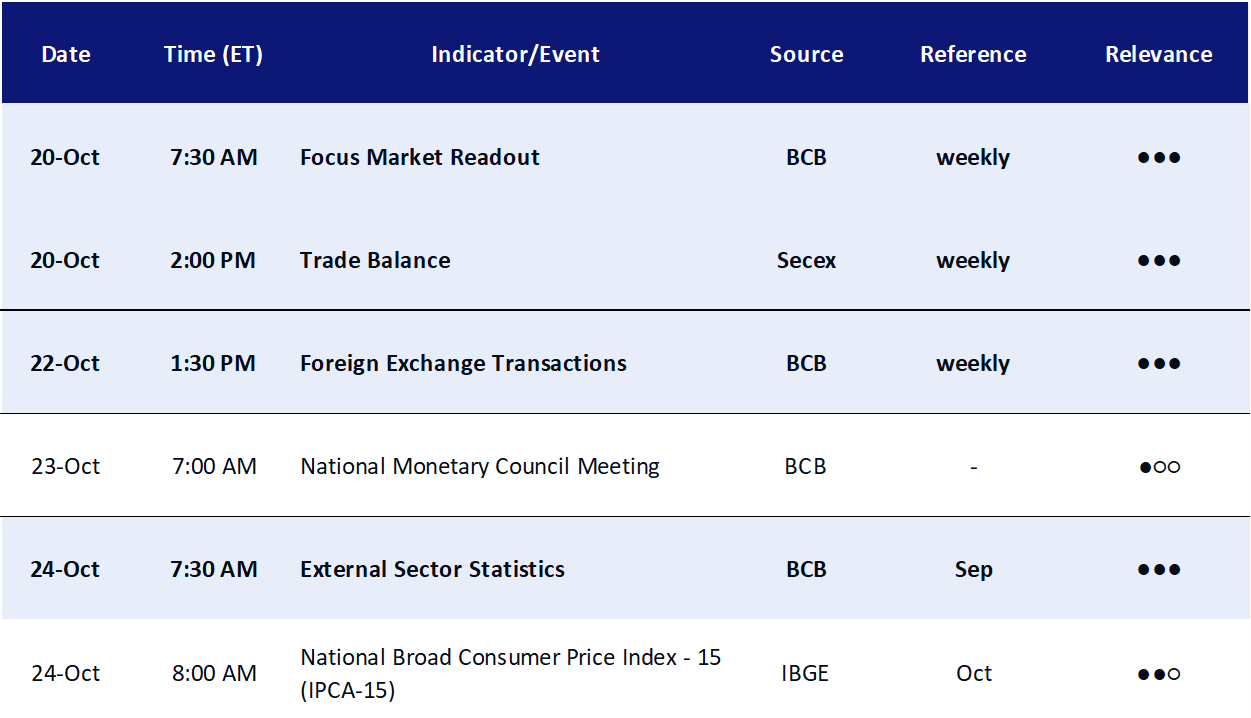Click relevance dots for External Sector Statistics

(1159, 570)
